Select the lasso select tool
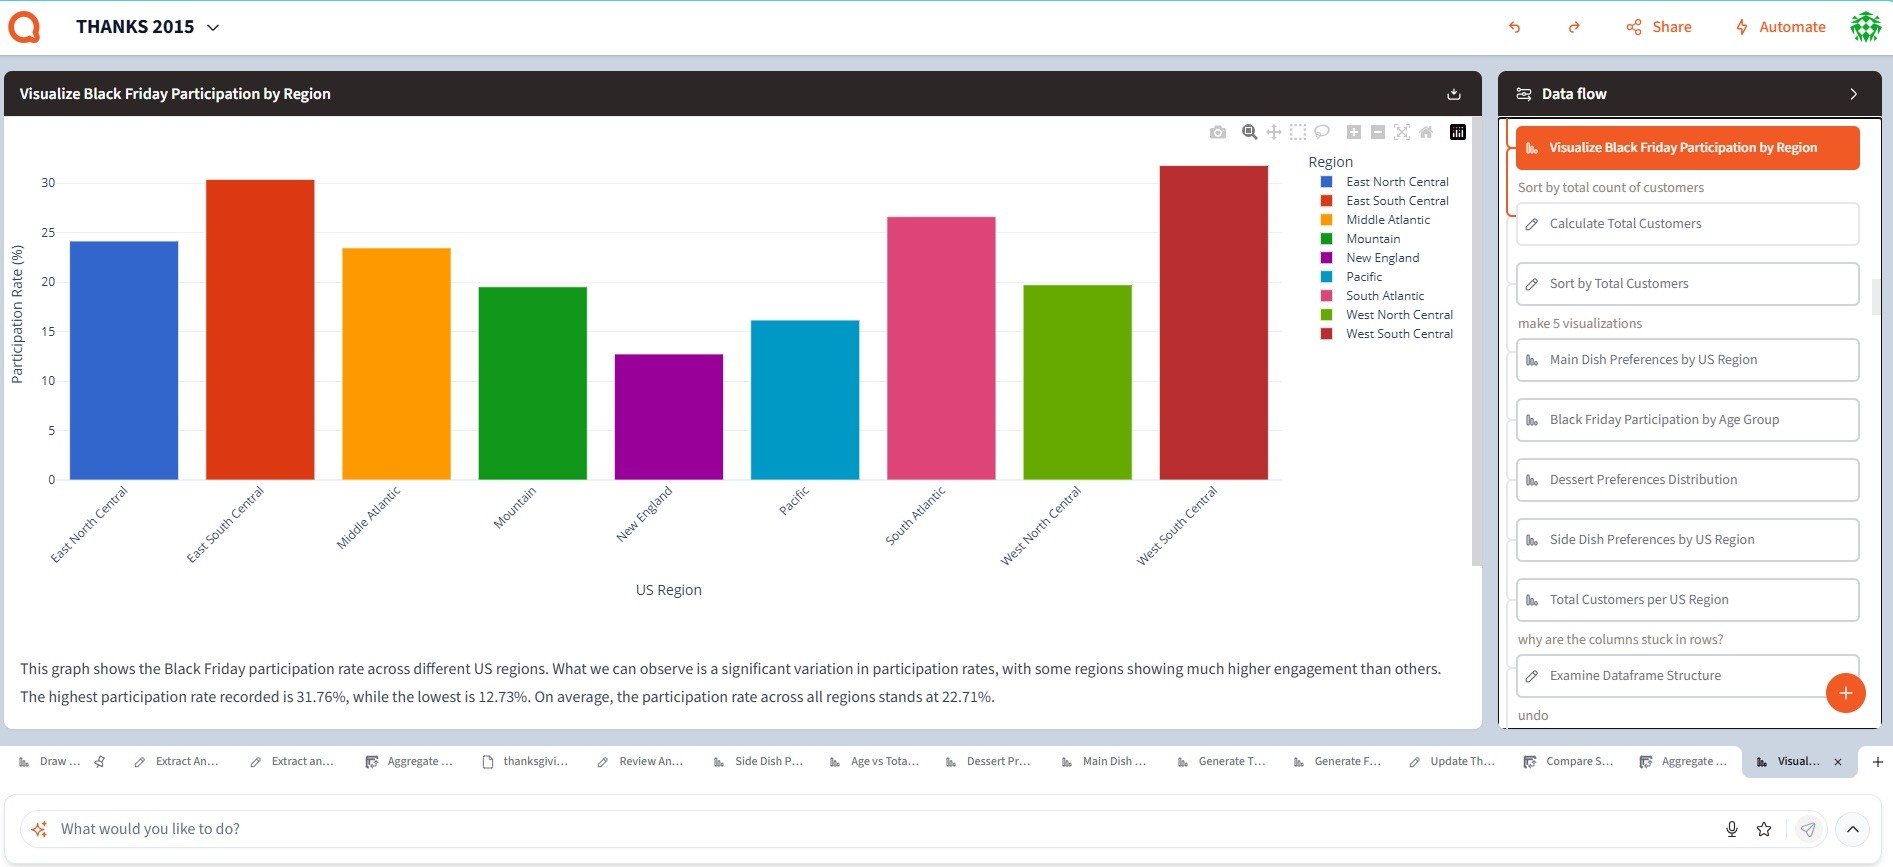Screen dimensions: 1893x867 click(1321, 132)
